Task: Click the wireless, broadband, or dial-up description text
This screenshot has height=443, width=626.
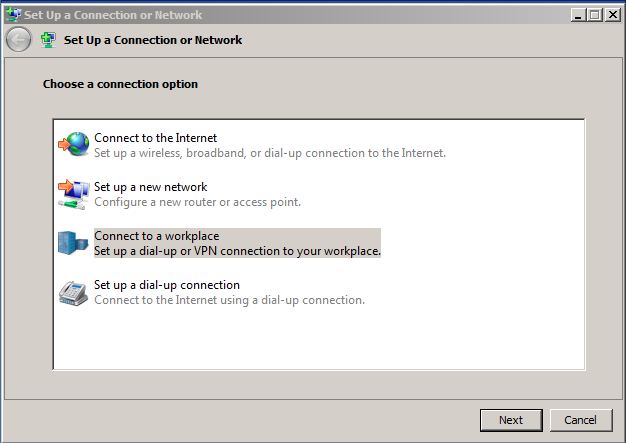Action: [269, 153]
